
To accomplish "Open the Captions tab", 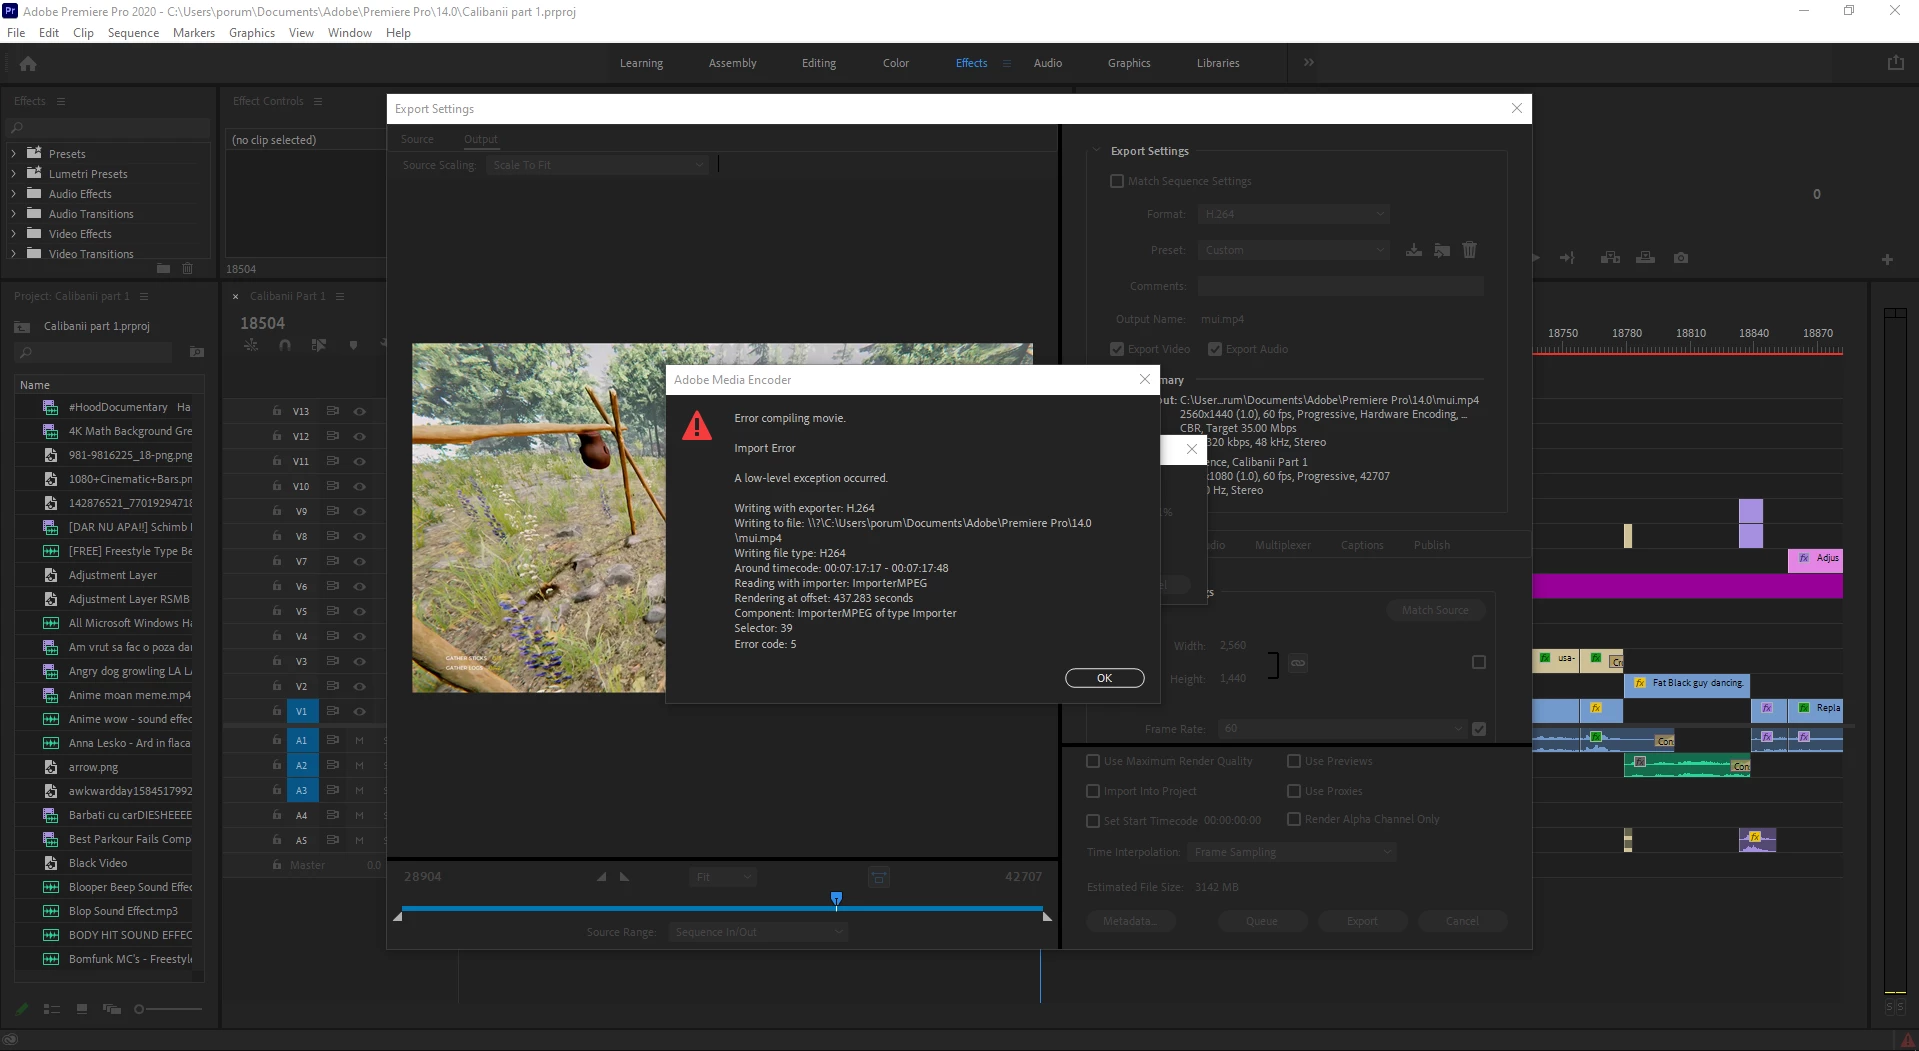I will click(1362, 545).
